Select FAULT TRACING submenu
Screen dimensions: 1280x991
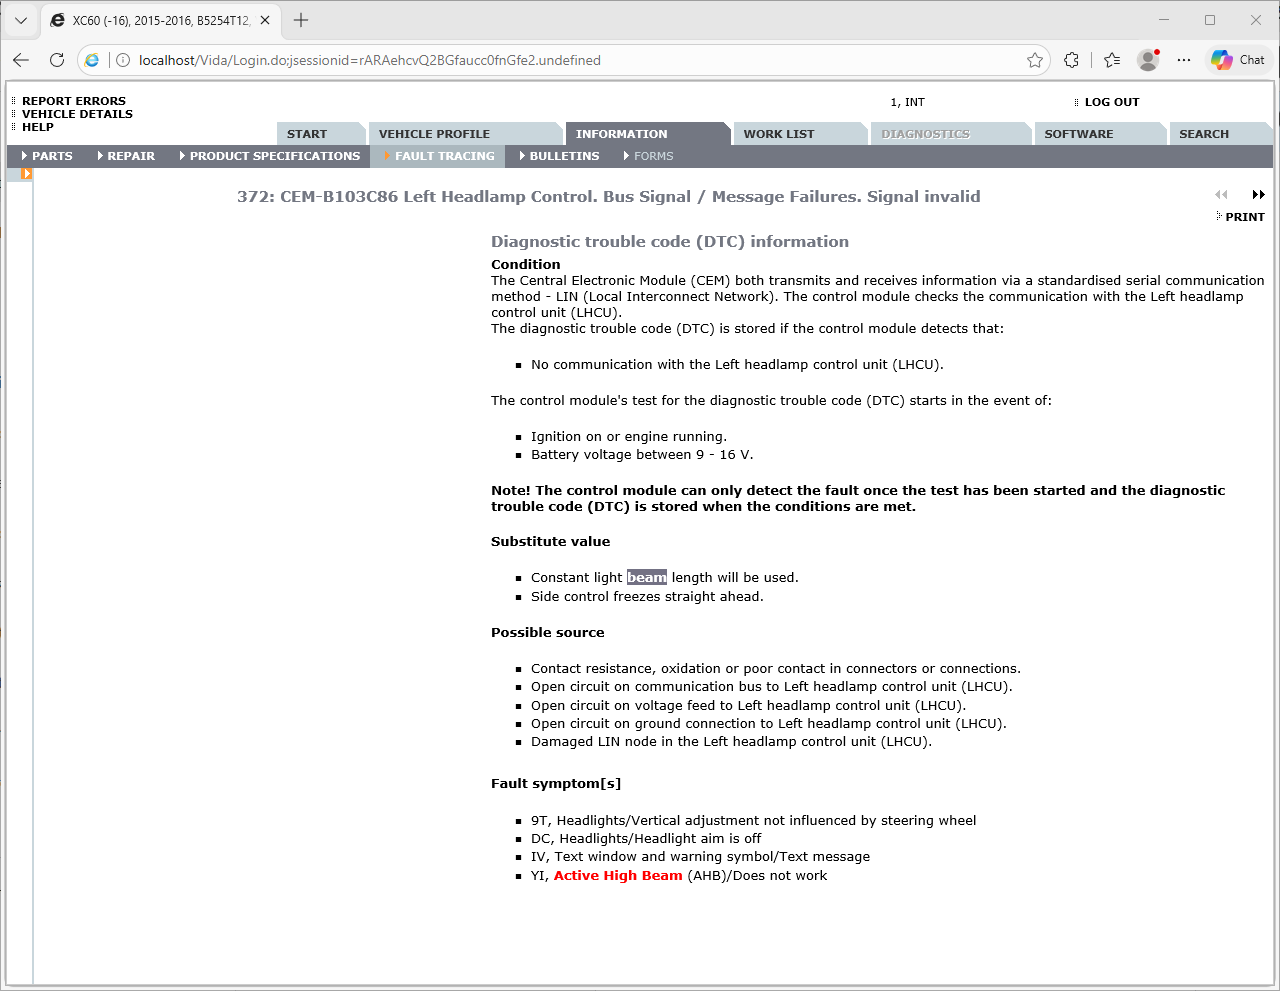pyautogui.click(x=440, y=156)
